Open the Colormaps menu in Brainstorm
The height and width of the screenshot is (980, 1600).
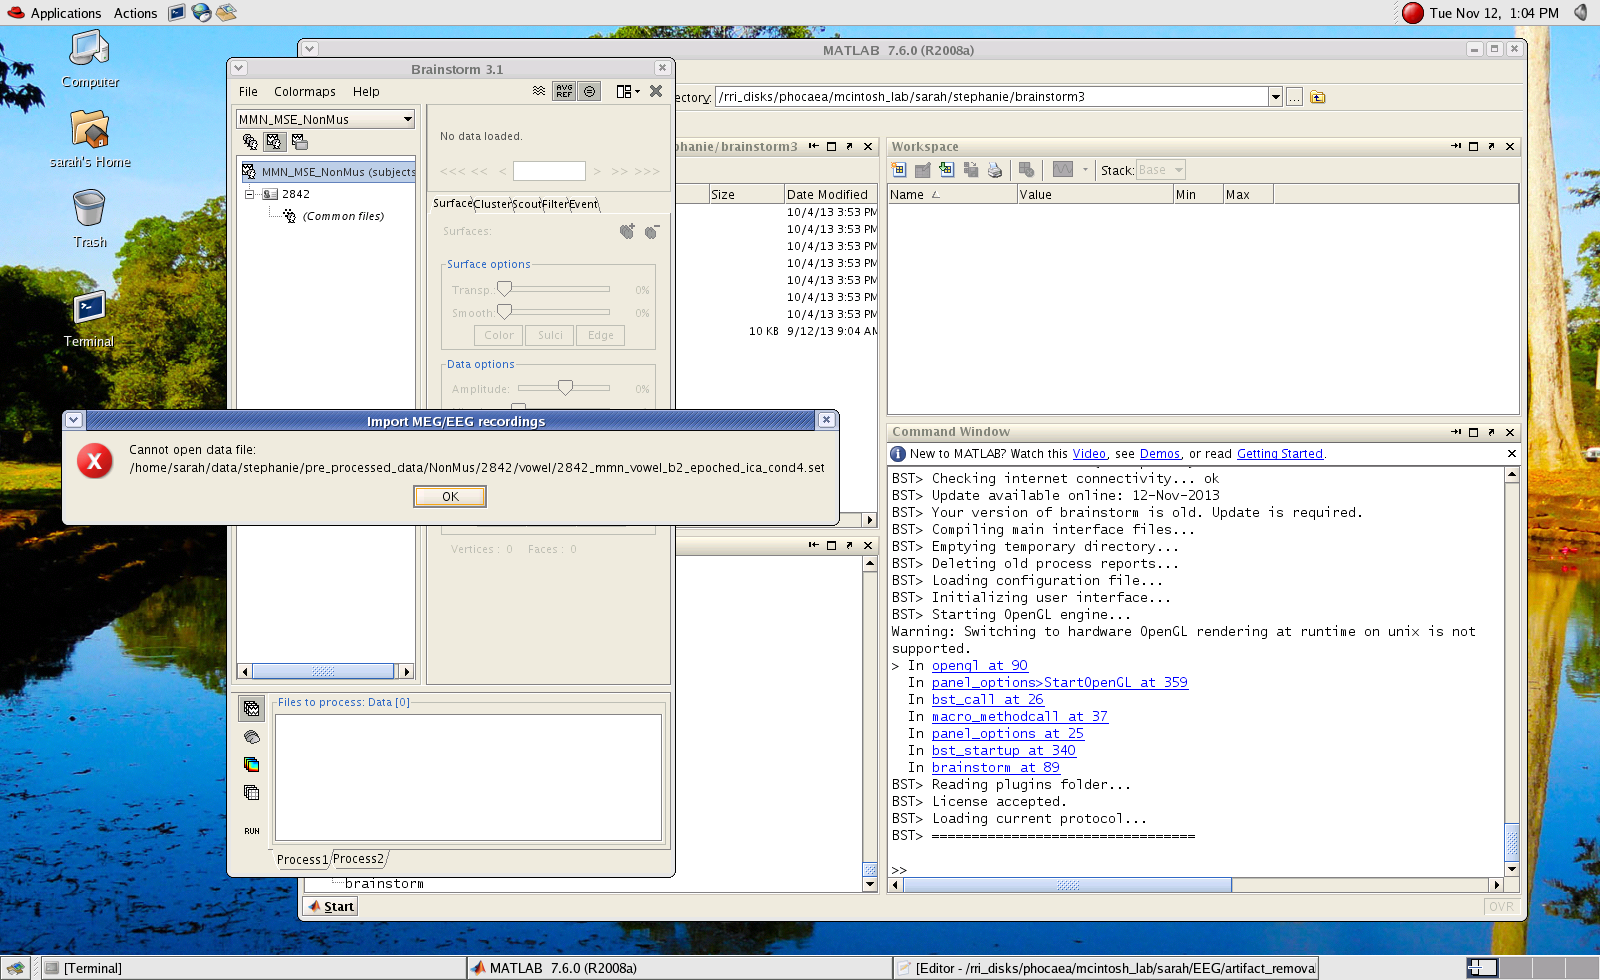[x=305, y=91]
